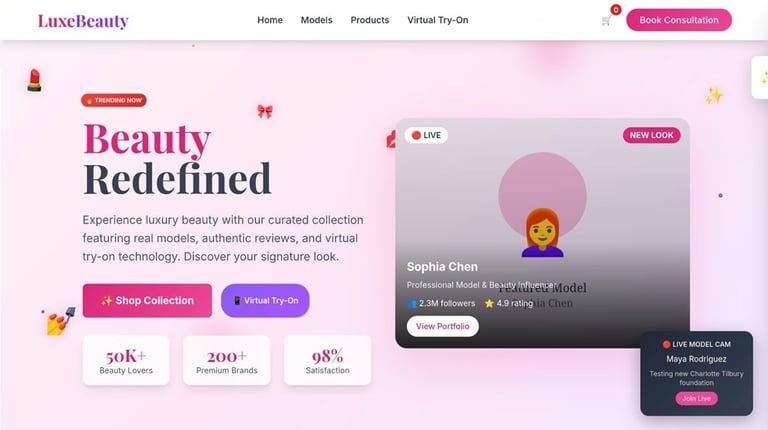The height and width of the screenshot is (430, 768).
Task: Open the shopping cart icon
Action: tap(606, 21)
